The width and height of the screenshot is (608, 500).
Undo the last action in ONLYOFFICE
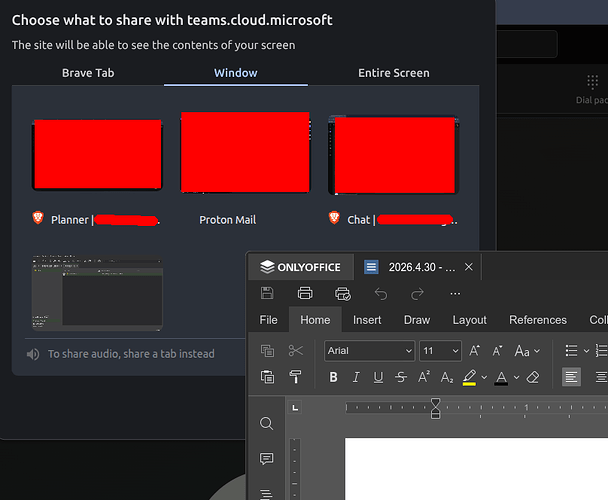point(381,294)
